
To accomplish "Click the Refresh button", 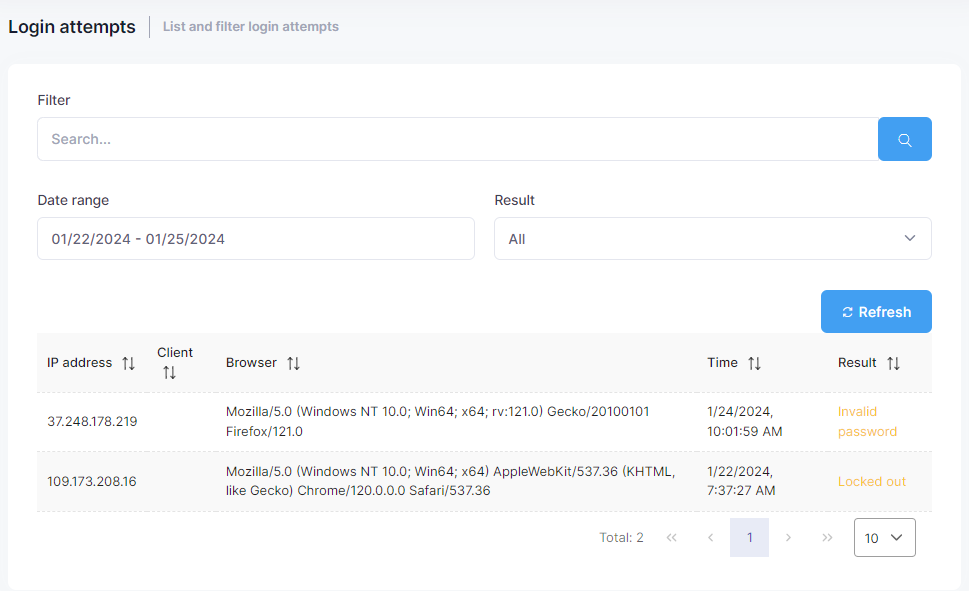I will pos(876,312).
